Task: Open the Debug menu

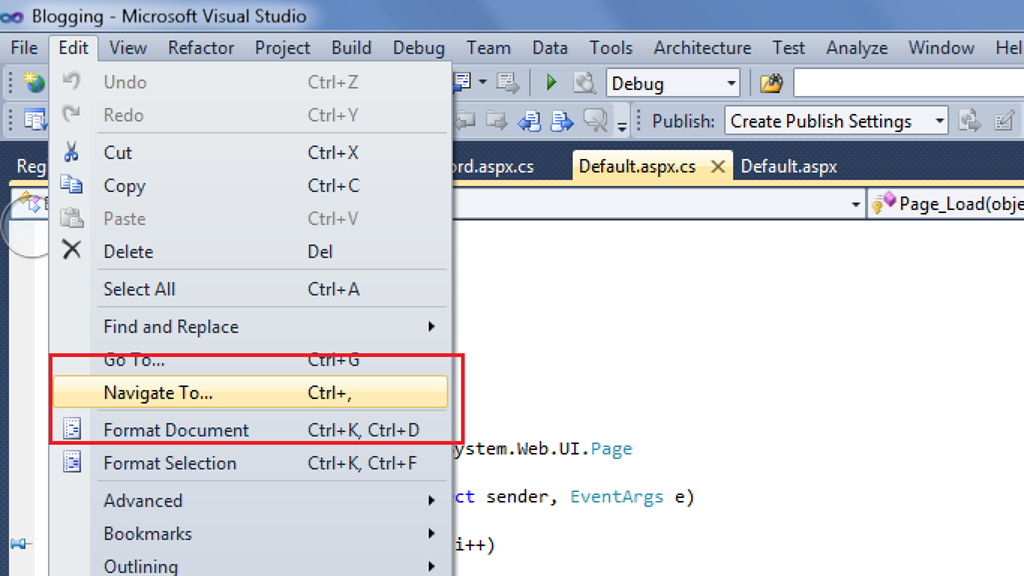Action: (419, 48)
